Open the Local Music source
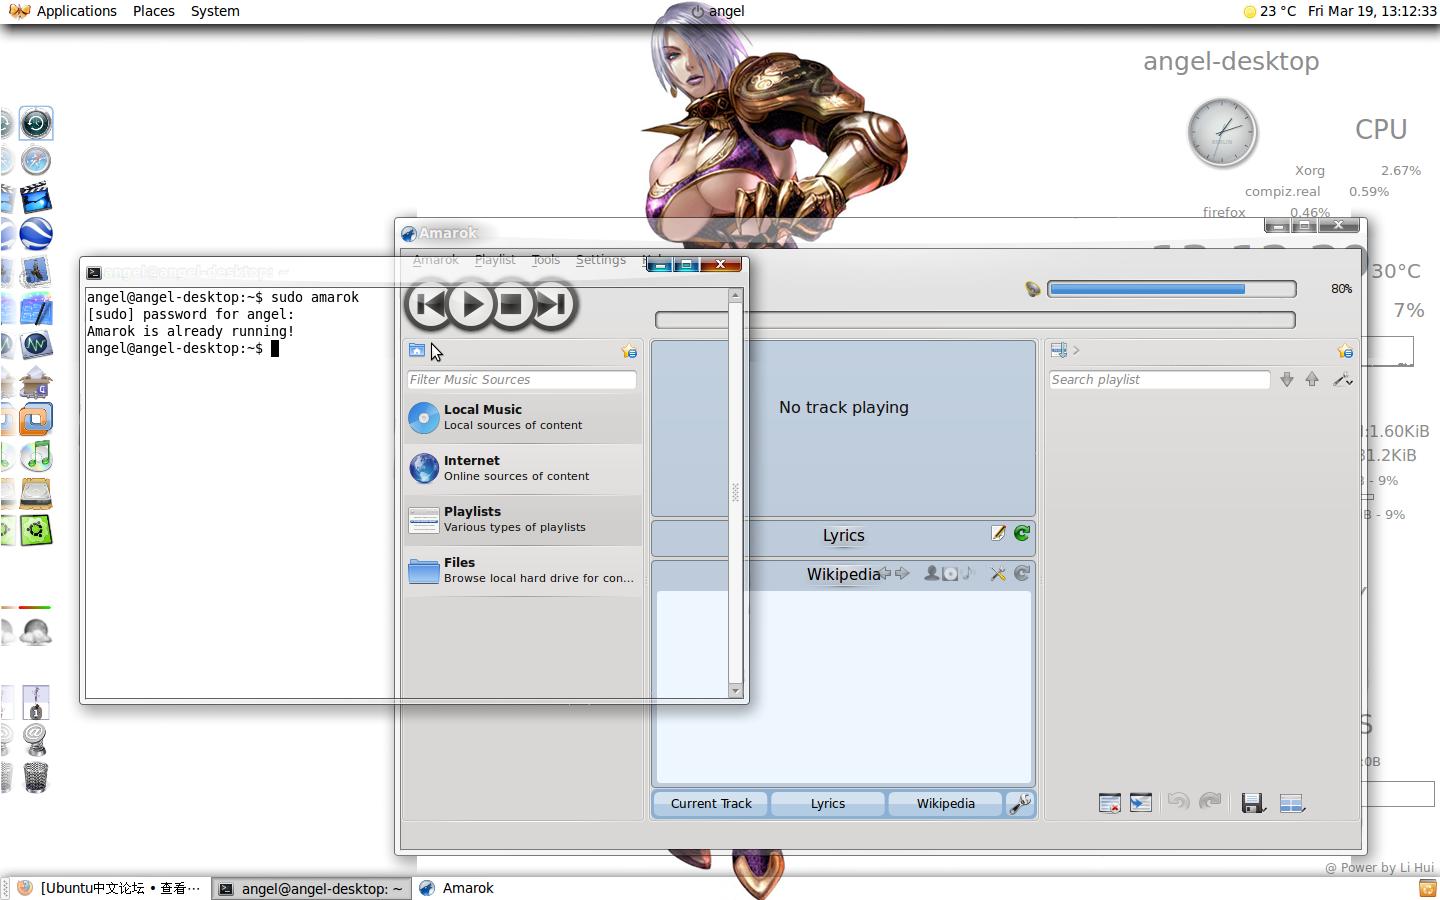 pyautogui.click(x=523, y=417)
